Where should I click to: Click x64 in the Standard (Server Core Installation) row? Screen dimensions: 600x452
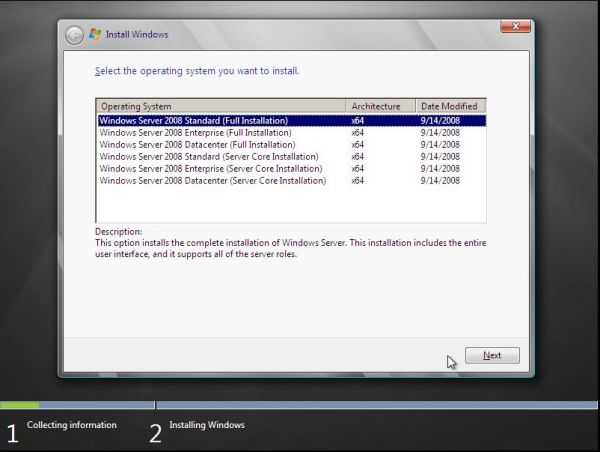[357, 157]
